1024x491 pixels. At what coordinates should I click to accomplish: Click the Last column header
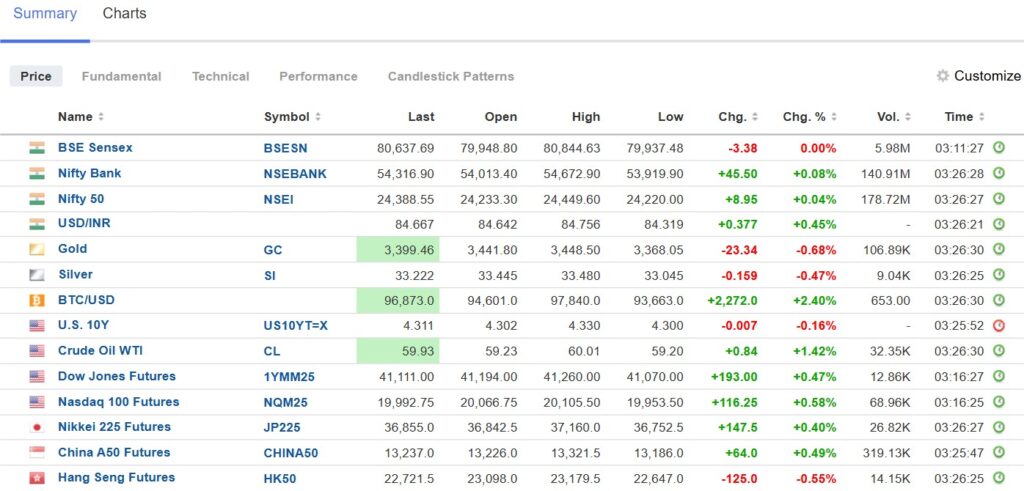[x=421, y=117]
